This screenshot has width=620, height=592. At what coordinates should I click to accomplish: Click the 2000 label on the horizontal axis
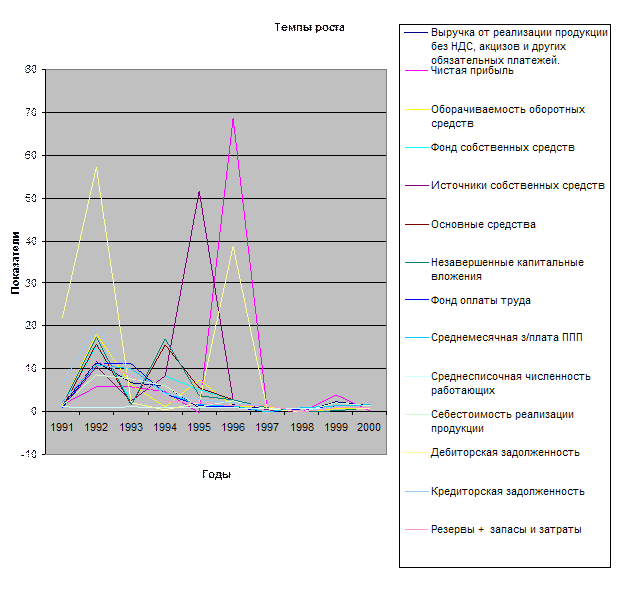(x=369, y=425)
